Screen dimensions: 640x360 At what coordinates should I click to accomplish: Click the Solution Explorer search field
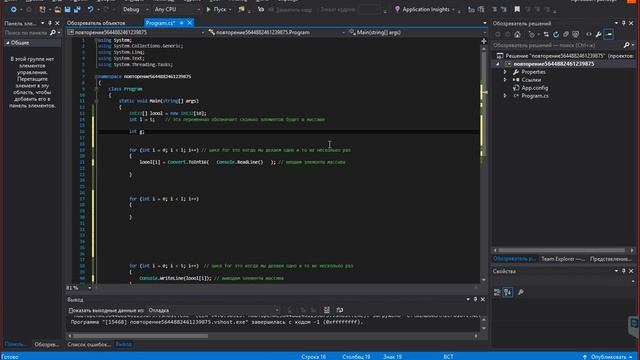557,45
